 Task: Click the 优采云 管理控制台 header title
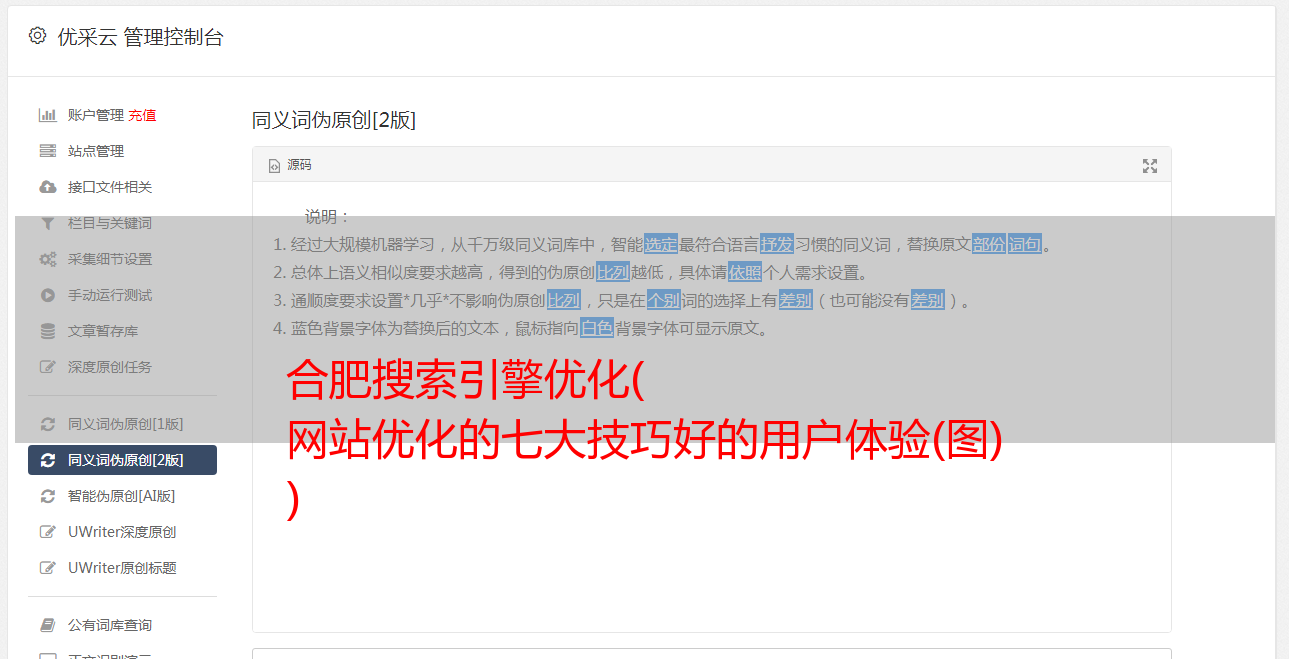click(140, 37)
